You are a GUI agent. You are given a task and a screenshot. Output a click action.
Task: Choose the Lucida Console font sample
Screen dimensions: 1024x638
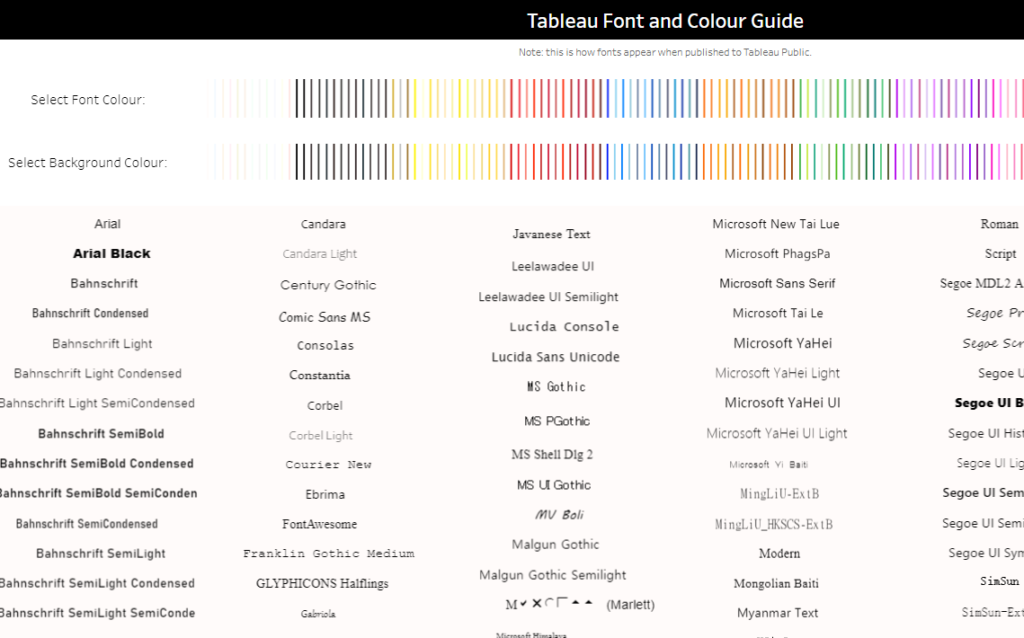click(564, 327)
